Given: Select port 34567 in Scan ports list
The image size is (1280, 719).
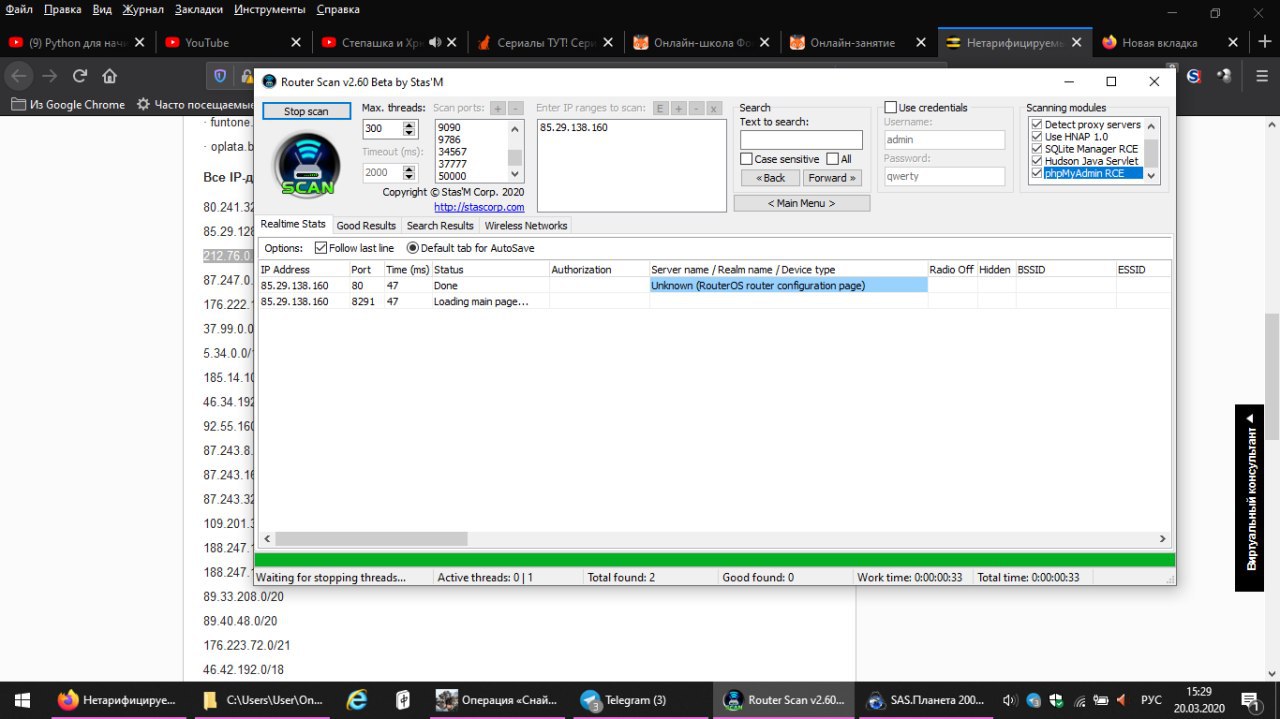Looking at the screenshot, I should (x=453, y=152).
